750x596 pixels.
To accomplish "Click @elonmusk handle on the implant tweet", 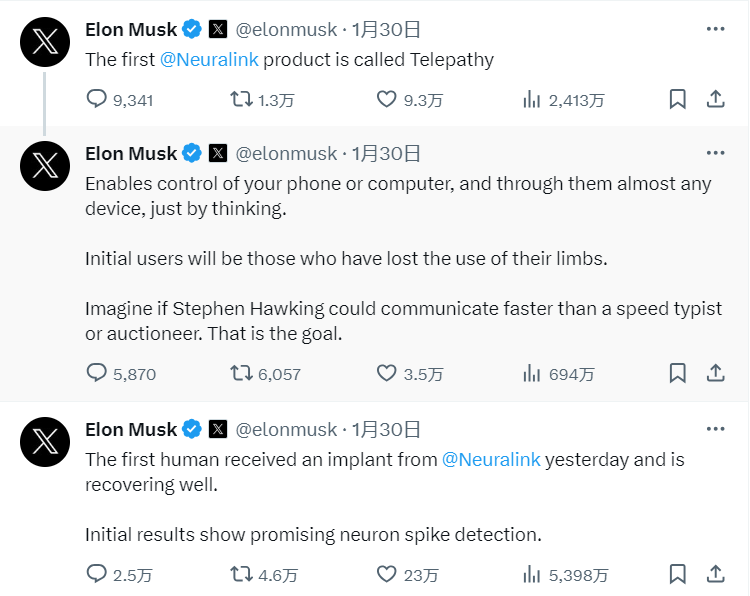I will pyautogui.click(x=286, y=429).
